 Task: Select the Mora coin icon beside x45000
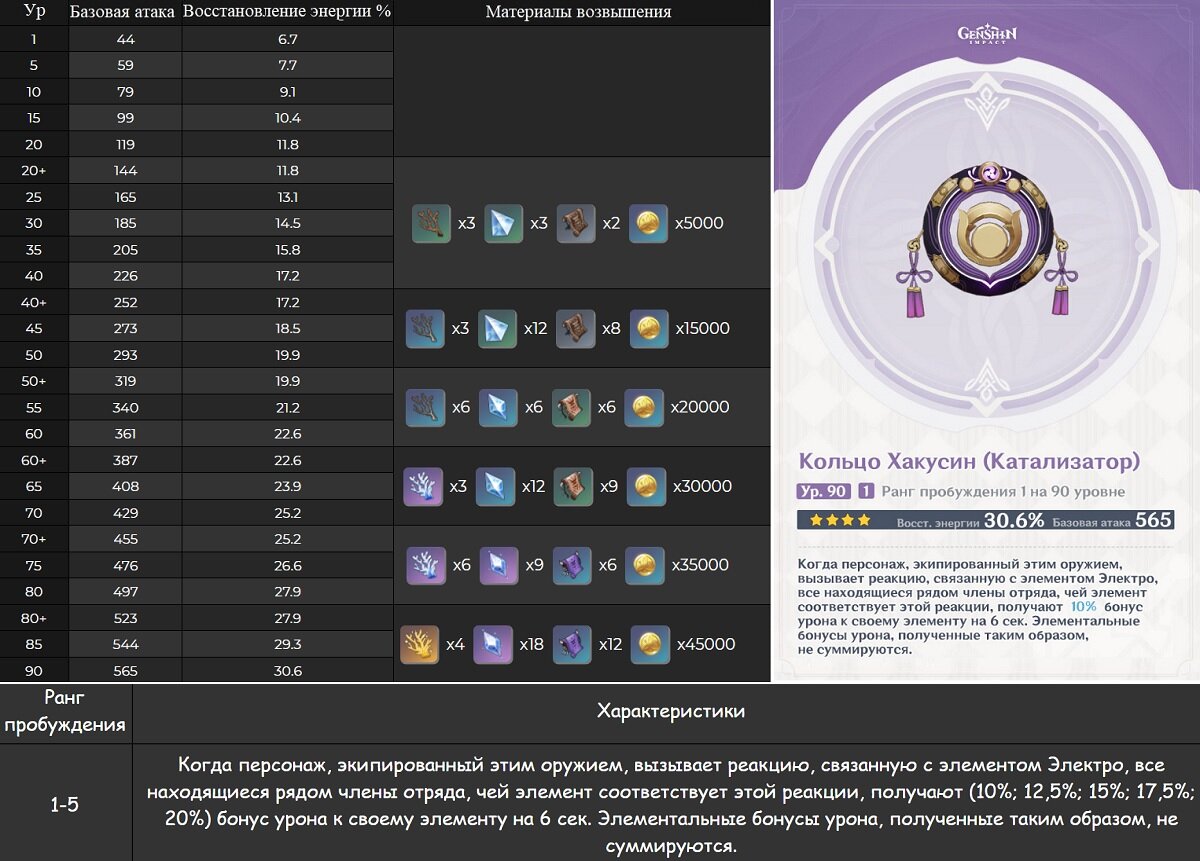(x=649, y=644)
